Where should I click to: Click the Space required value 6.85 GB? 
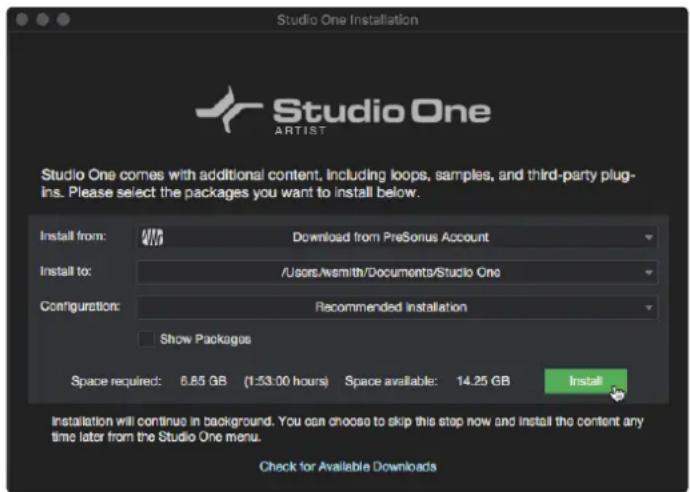[203, 381]
